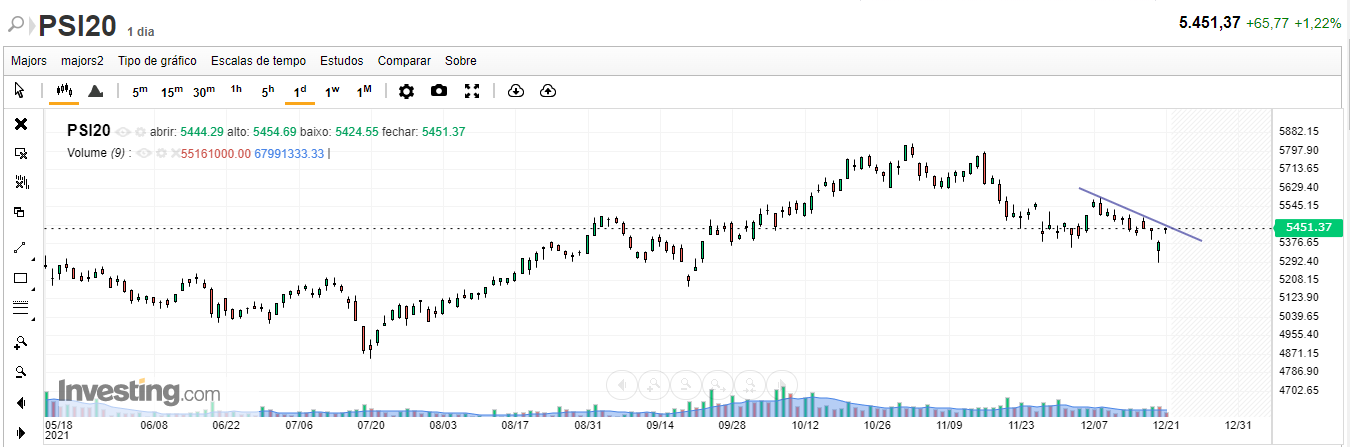
Task: Click the Sobre link
Action: click(461, 61)
